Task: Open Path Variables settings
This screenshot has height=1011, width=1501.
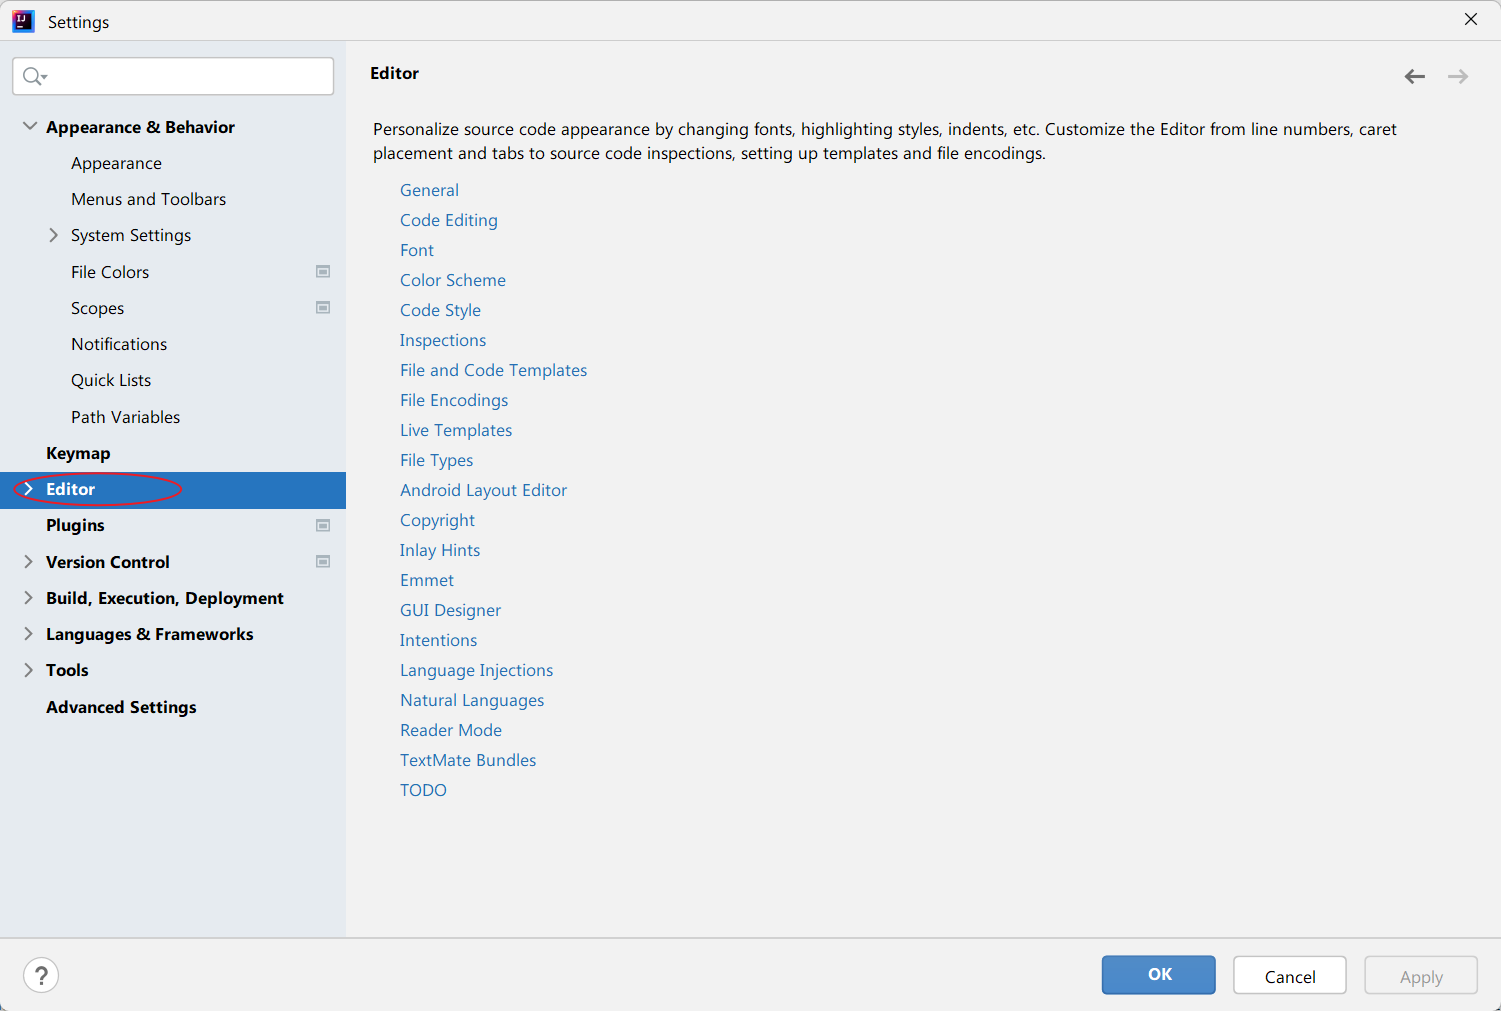Action: pos(126,417)
